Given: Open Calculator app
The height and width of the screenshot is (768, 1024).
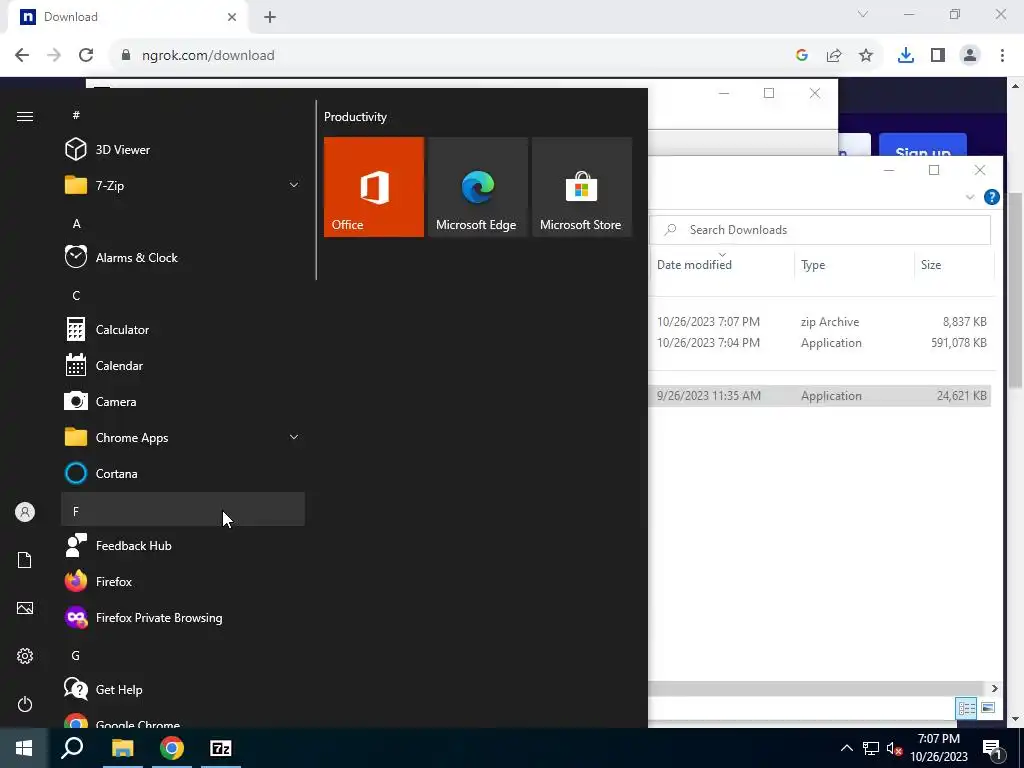Looking at the screenshot, I should (183, 330).
